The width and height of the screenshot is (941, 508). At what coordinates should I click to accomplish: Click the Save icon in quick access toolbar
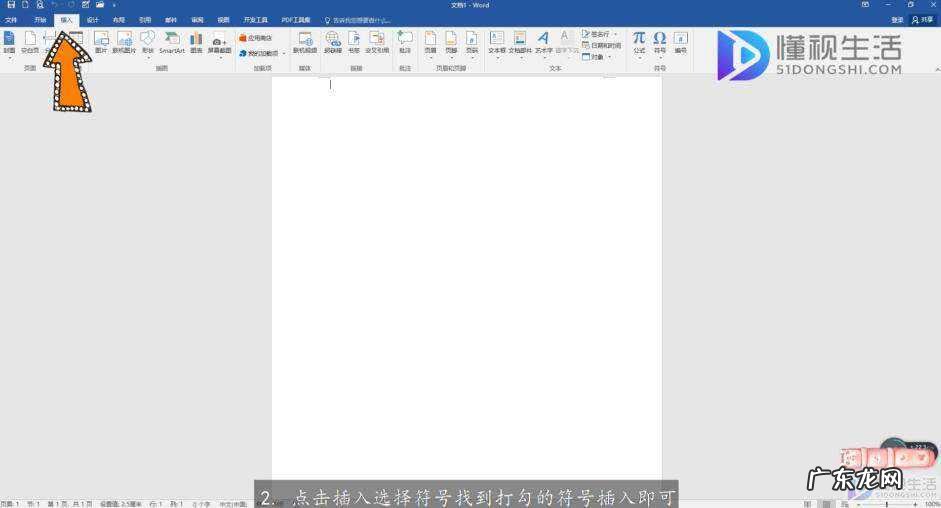point(11,5)
